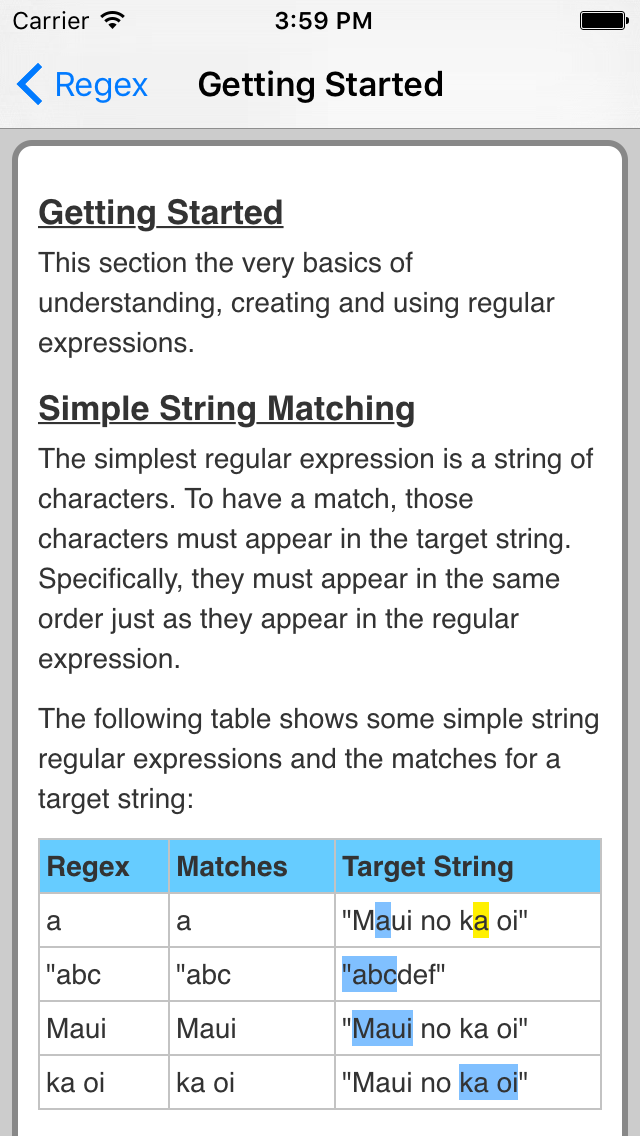Image resolution: width=640 pixels, height=1136 pixels.
Task: Tap the highlighted Maui match text
Action: tap(383, 1028)
